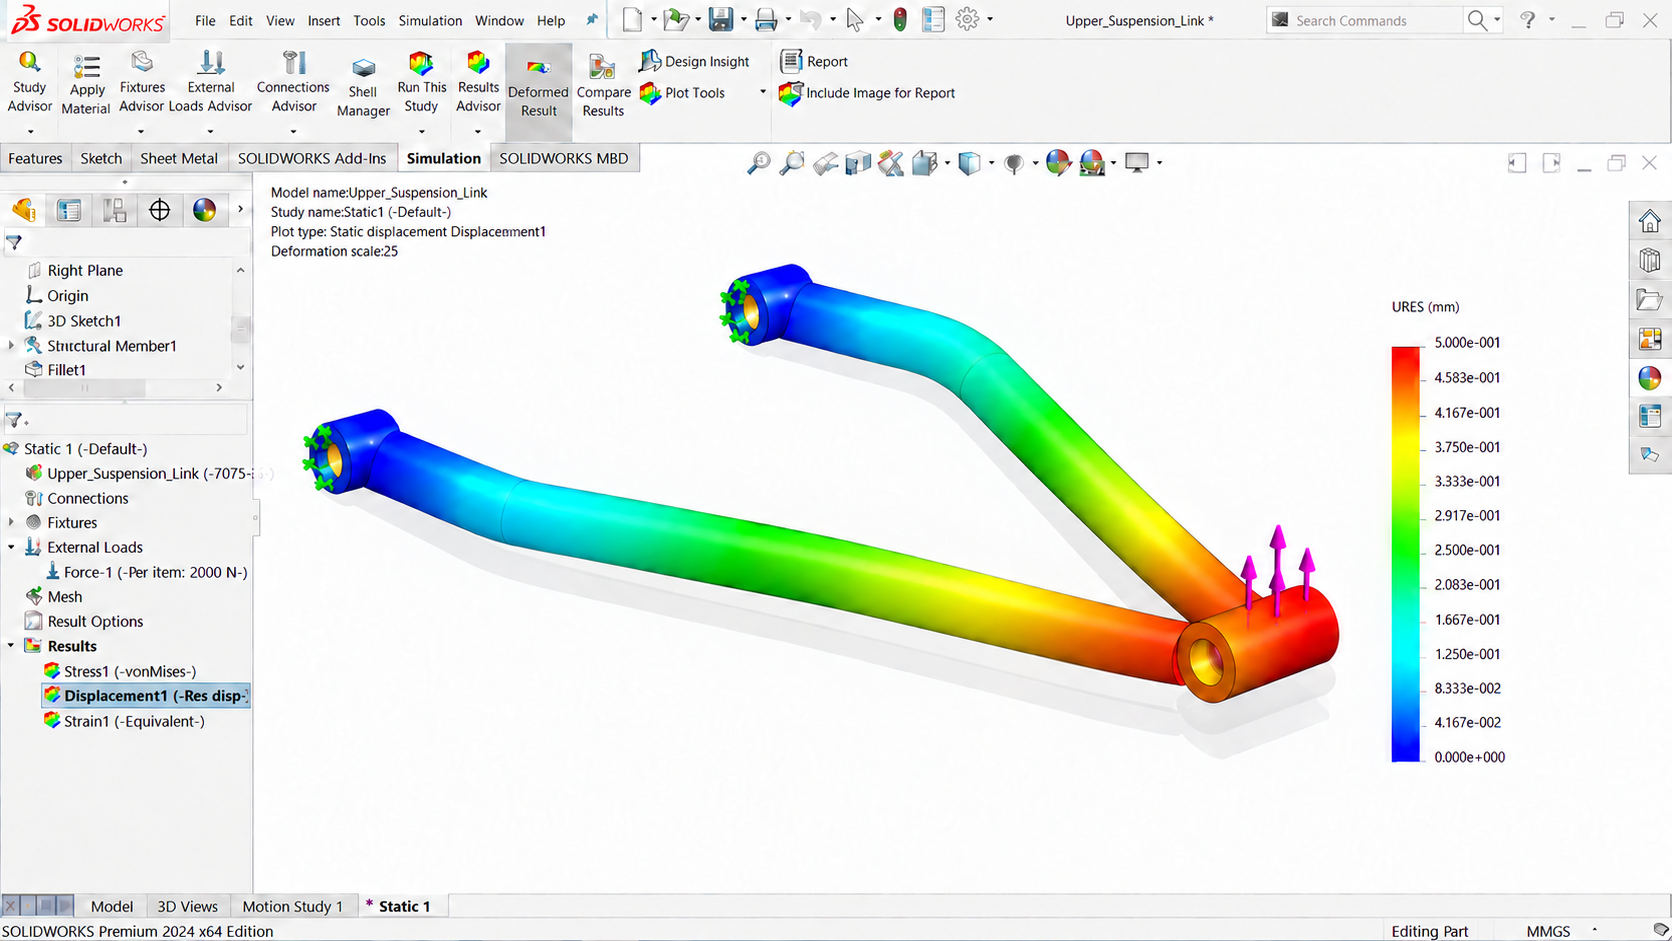The image size is (1672, 941).
Task: Open the Fixtures Advisor
Action: tap(142, 82)
